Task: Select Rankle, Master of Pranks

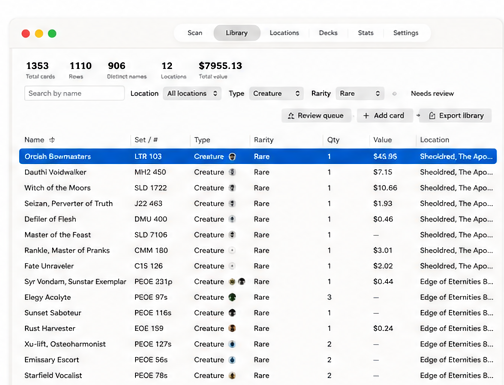Action: (x=258, y=250)
